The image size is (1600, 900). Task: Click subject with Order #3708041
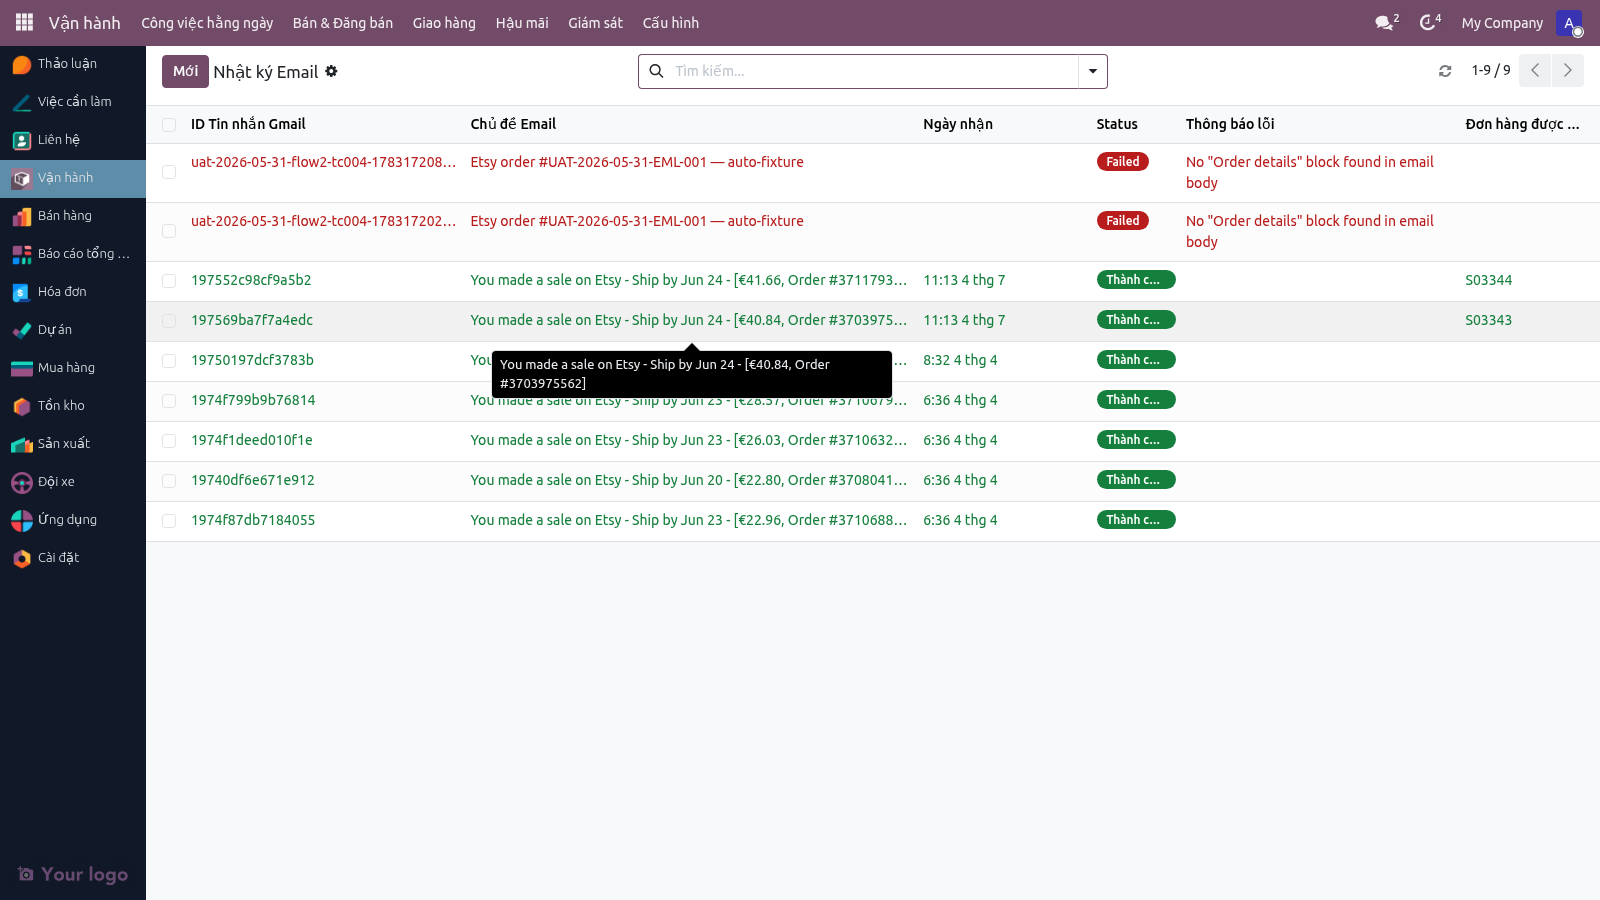689,480
